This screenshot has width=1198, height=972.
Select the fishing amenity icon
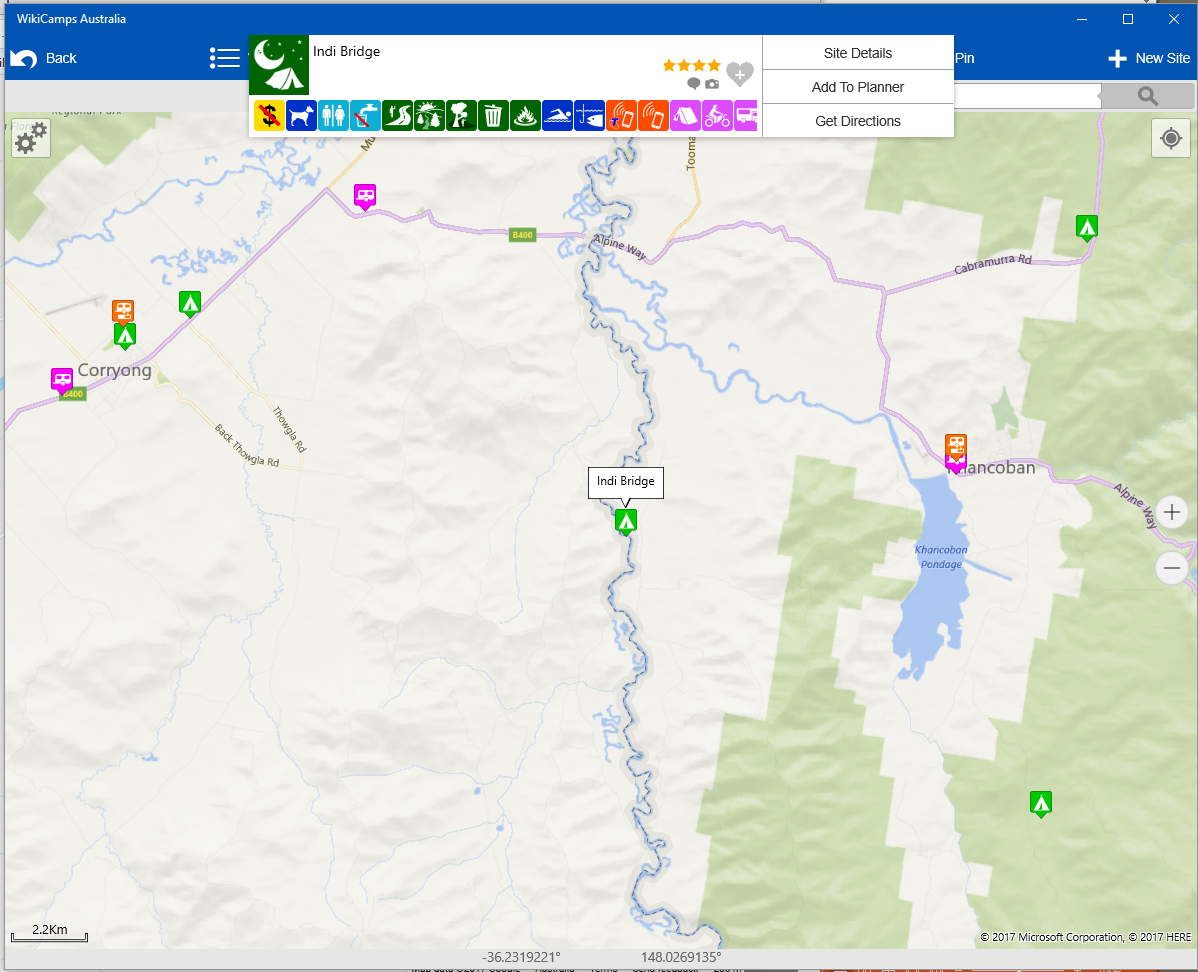point(589,115)
